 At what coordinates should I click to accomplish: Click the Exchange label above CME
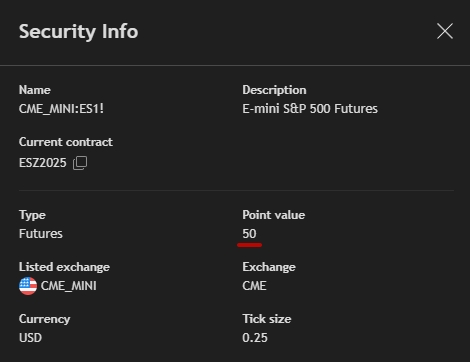(269, 267)
